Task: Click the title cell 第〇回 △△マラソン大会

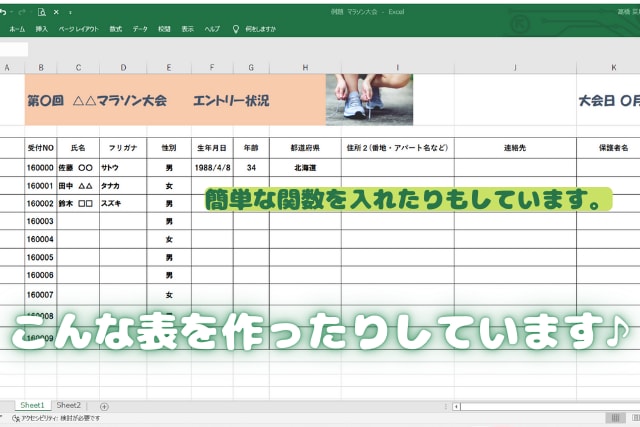Action: pyautogui.click(x=97, y=100)
